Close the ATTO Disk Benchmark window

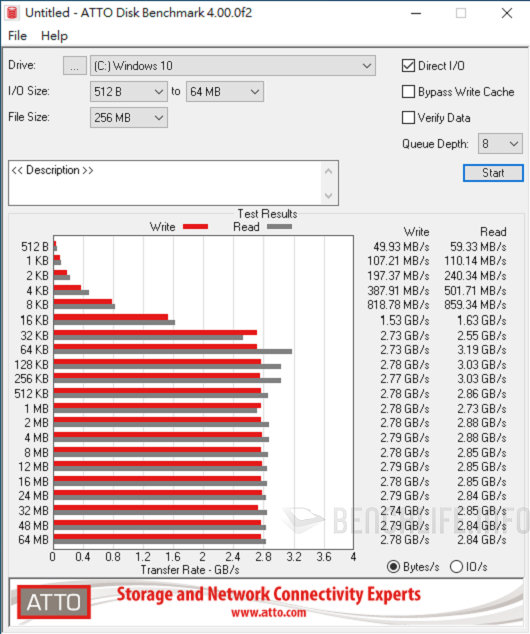(507, 13)
